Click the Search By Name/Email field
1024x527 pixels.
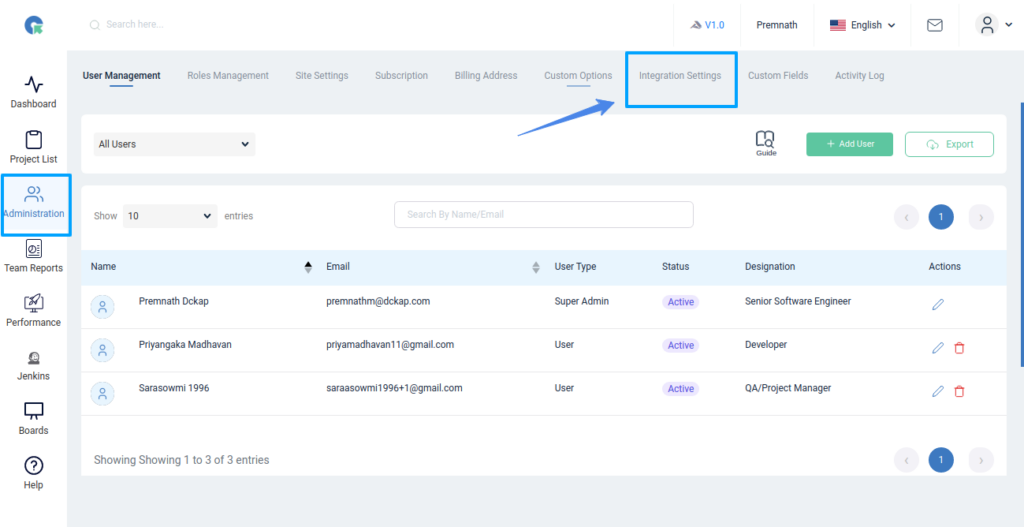point(543,214)
